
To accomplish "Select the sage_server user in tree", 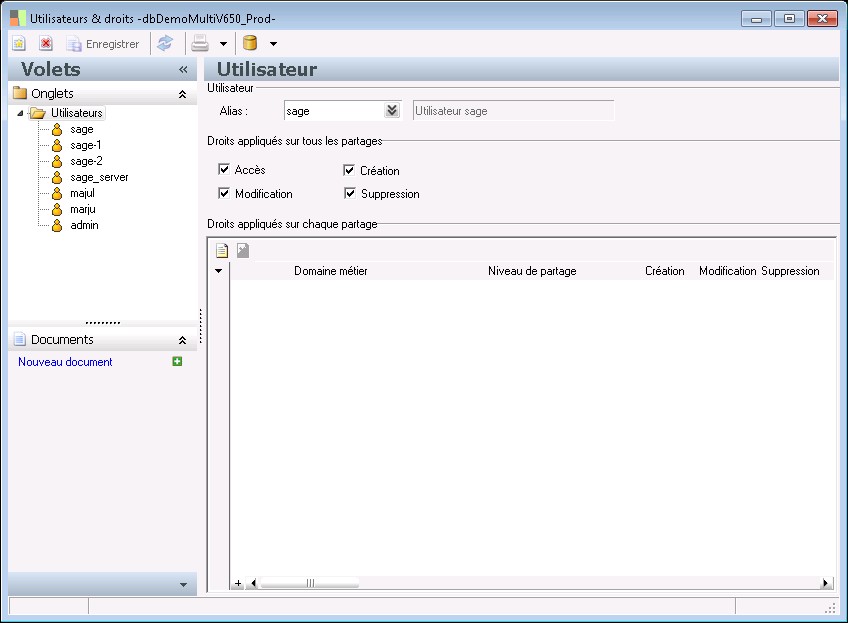I will click(x=99, y=177).
